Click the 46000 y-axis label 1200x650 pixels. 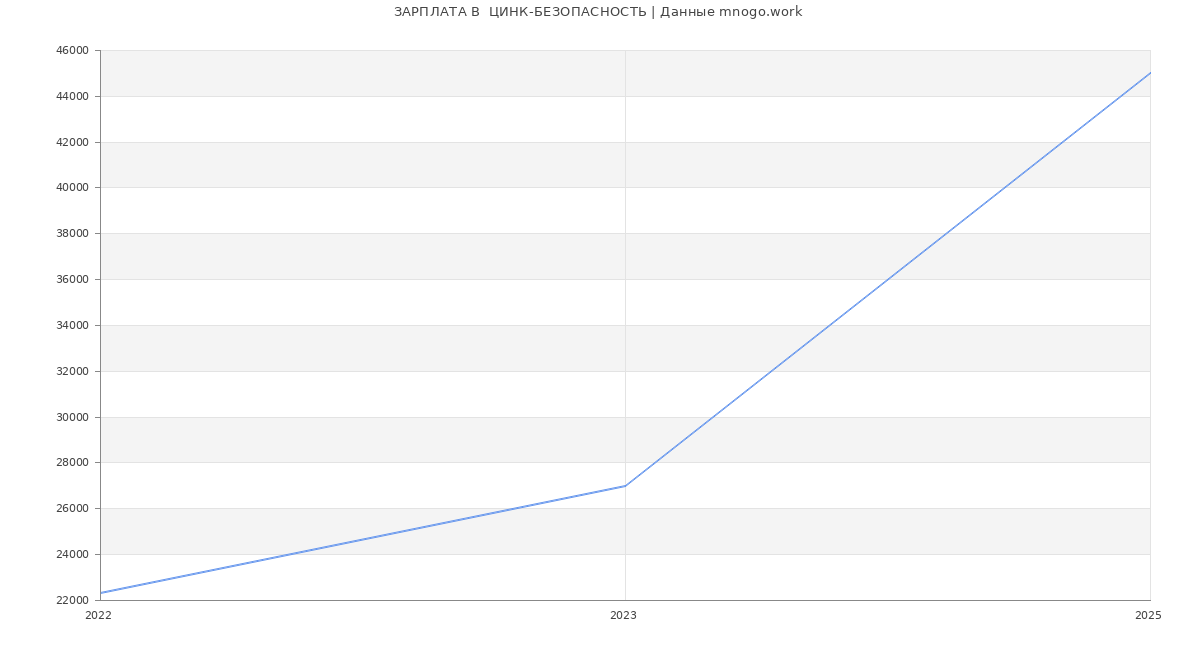pyautogui.click(x=71, y=51)
